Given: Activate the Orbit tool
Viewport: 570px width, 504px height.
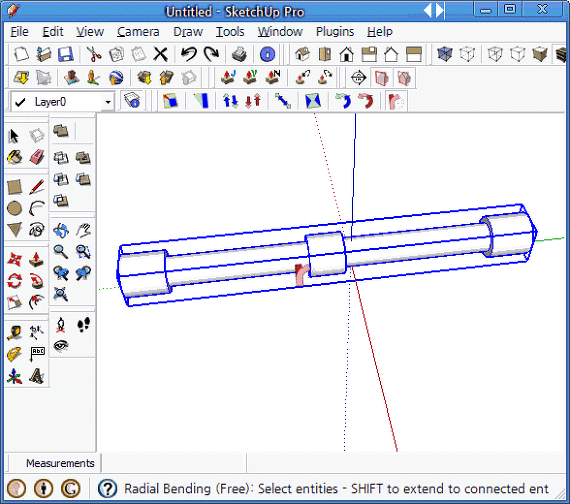Looking at the screenshot, I should (61, 231).
